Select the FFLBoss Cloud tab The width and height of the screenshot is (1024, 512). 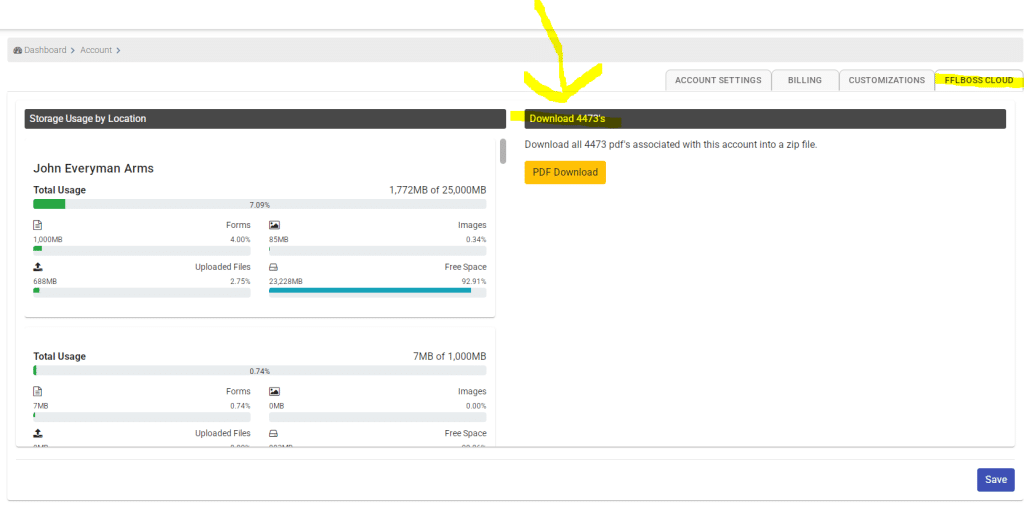[978, 80]
